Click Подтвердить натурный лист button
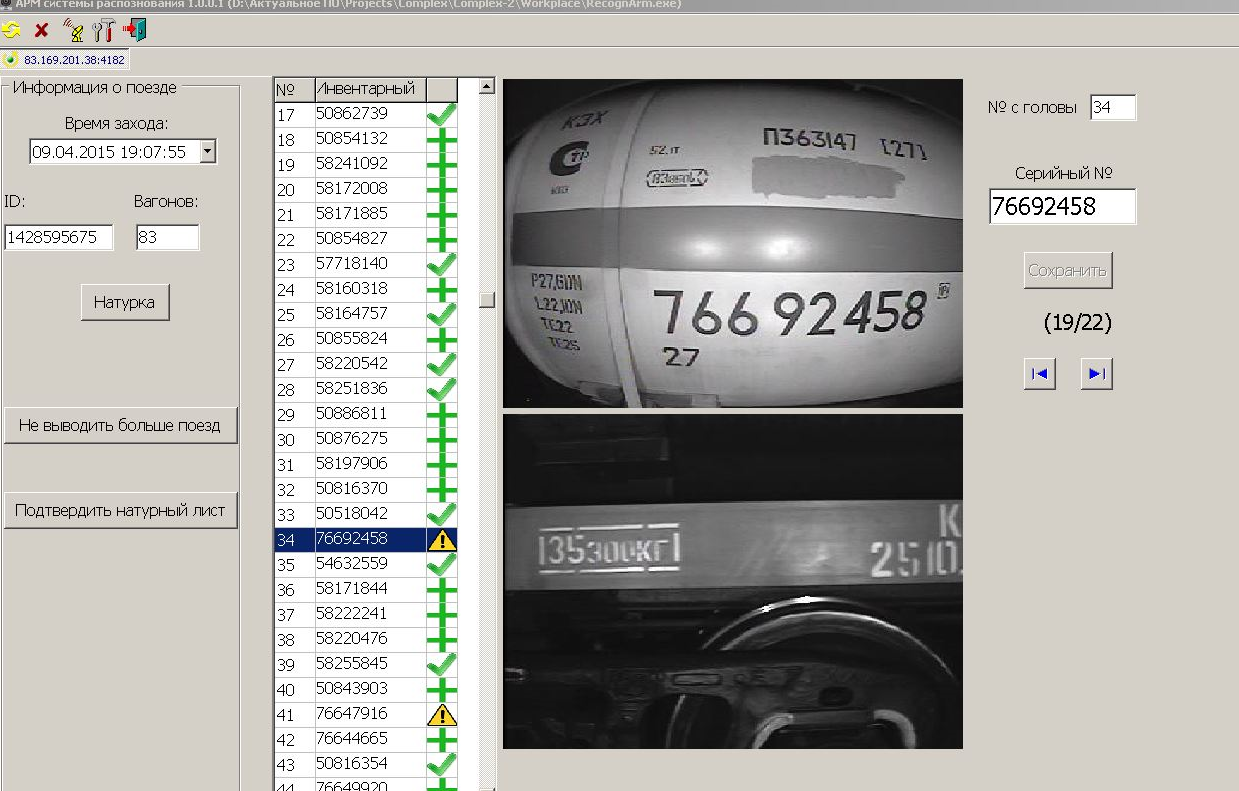 point(120,510)
